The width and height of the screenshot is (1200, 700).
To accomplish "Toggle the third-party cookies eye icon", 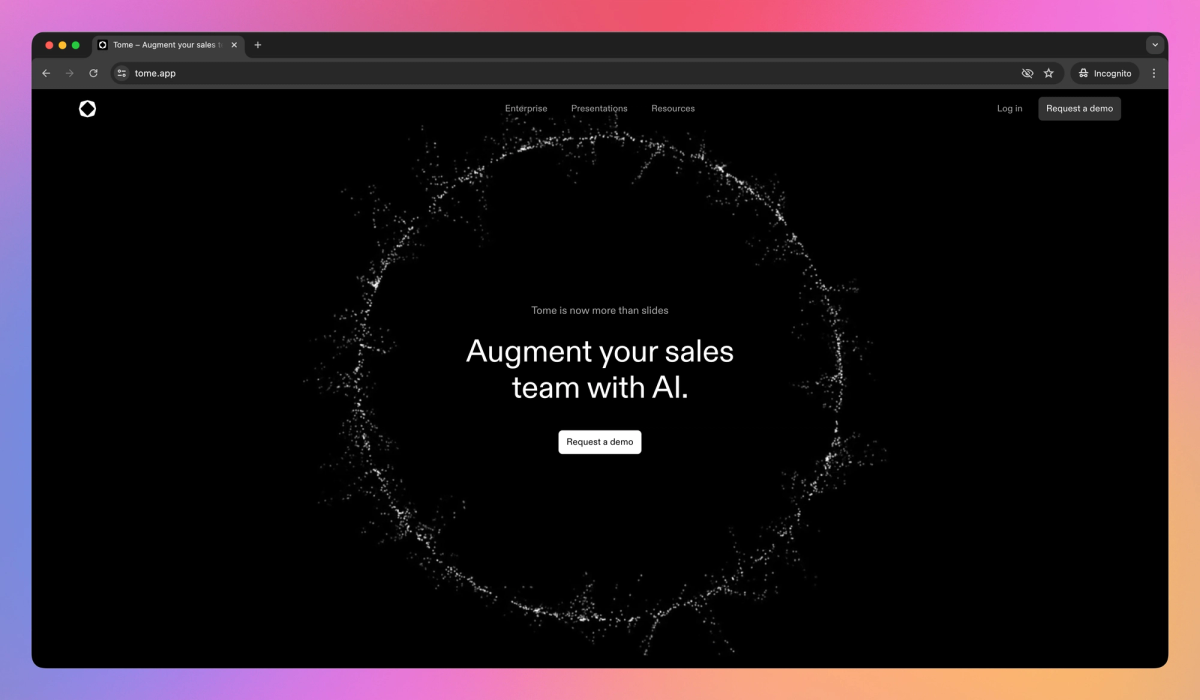I will (1027, 73).
